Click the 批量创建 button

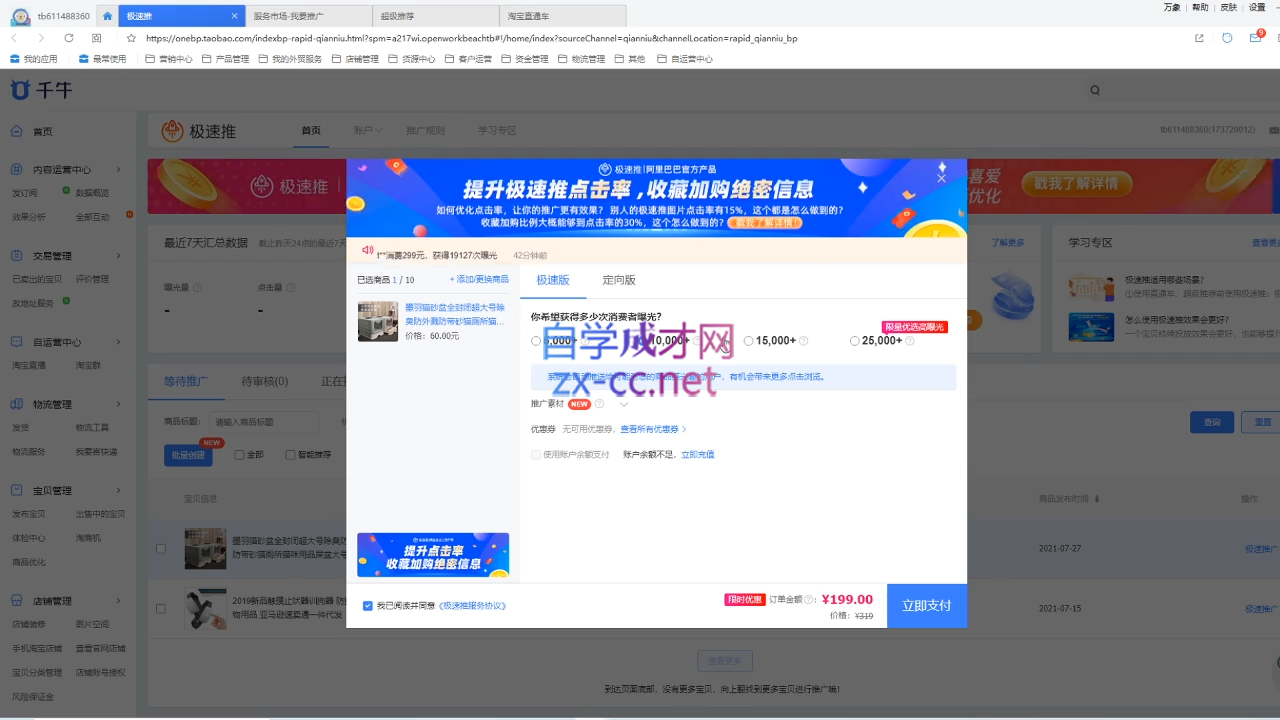click(188, 455)
